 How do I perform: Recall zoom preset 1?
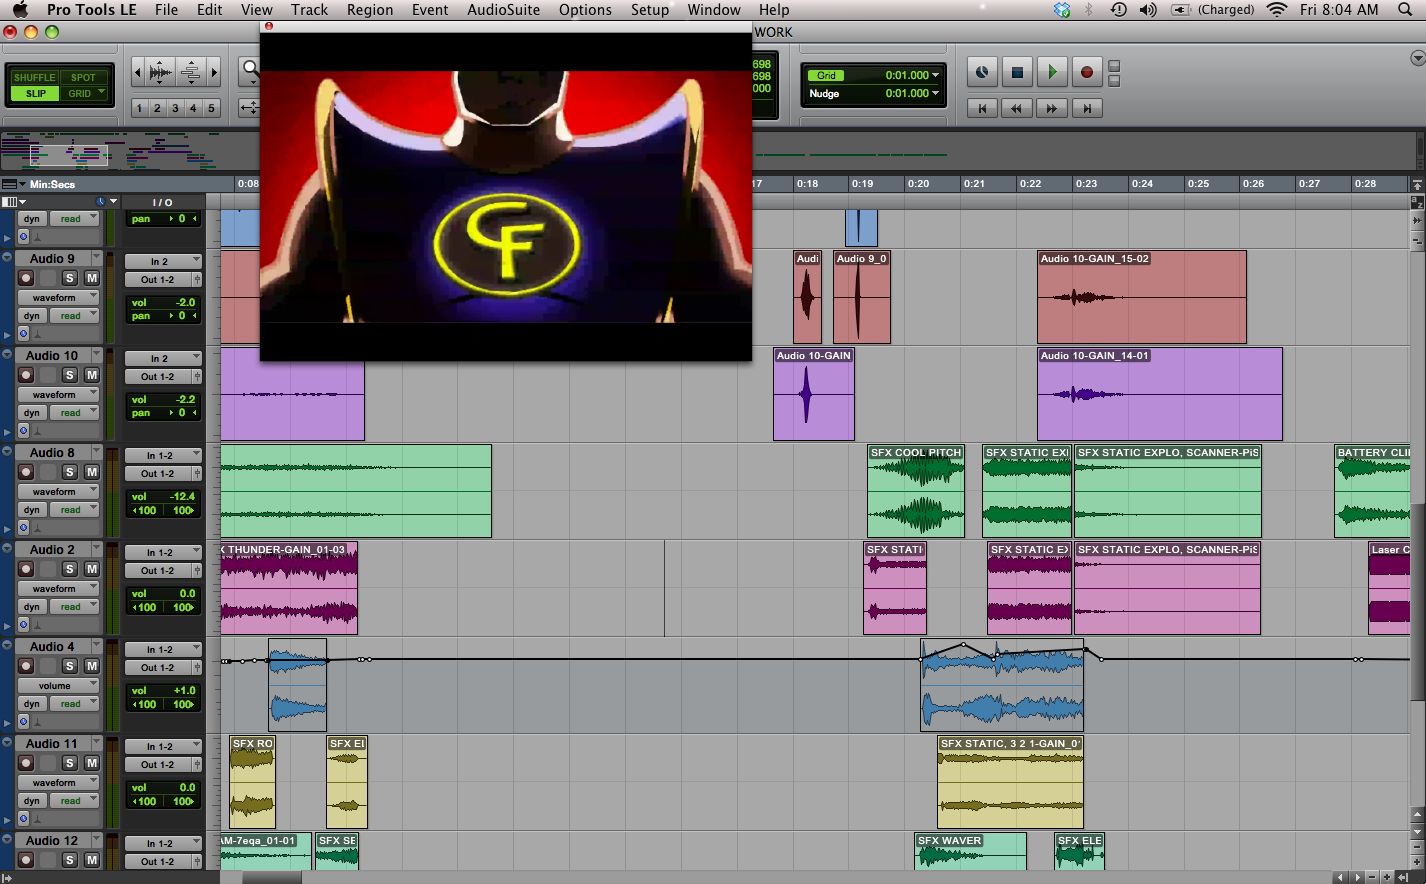coord(140,108)
